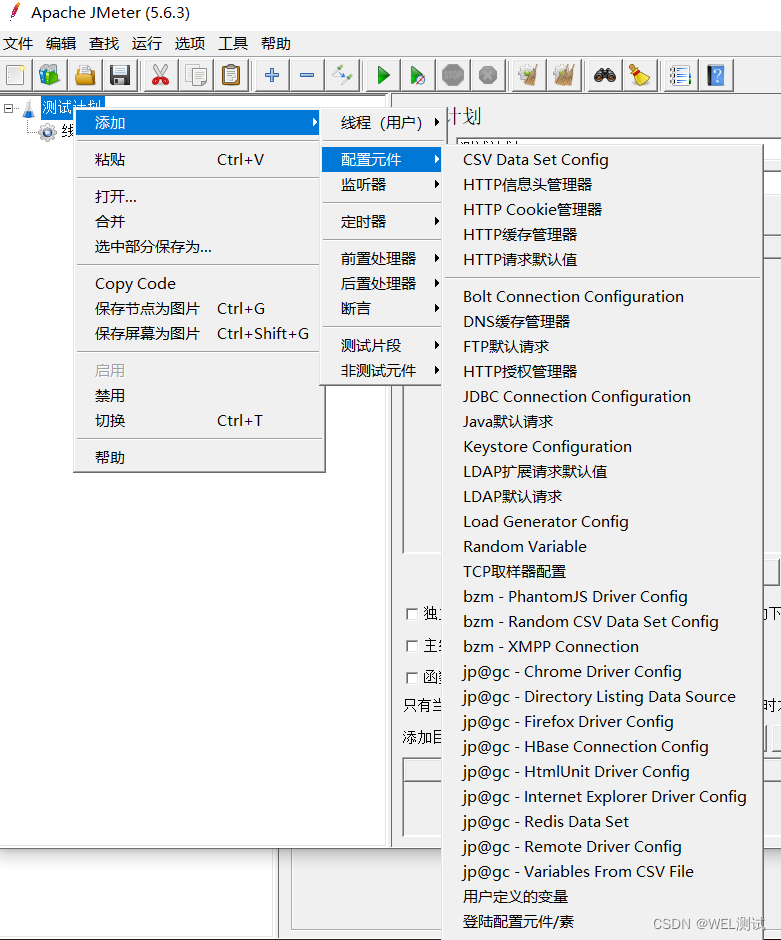The height and width of the screenshot is (940, 781).
Task: Expand all nodes with the plus icon
Action: pyautogui.click(x=272, y=75)
